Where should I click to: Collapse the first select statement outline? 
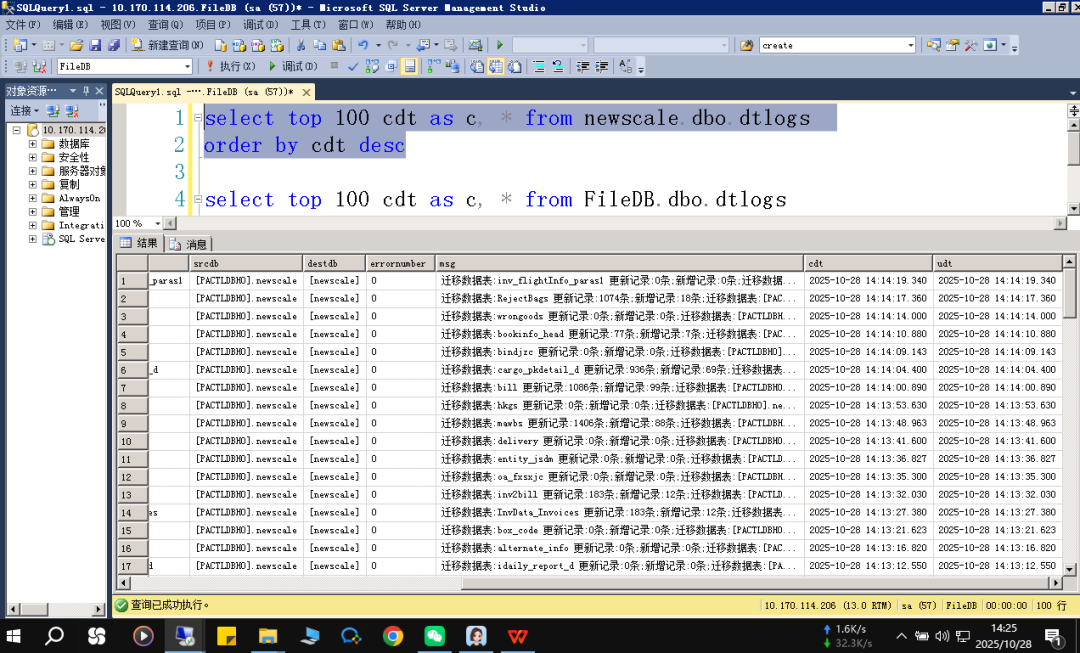pyautogui.click(x=198, y=118)
